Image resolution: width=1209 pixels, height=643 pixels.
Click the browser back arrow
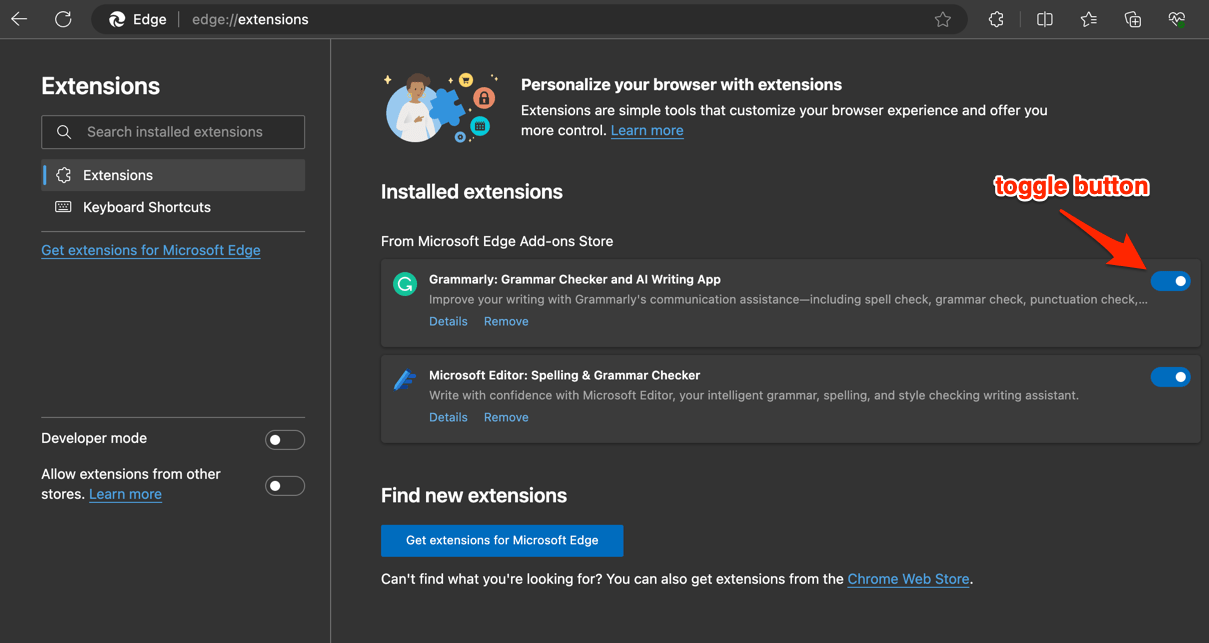coord(19,19)
